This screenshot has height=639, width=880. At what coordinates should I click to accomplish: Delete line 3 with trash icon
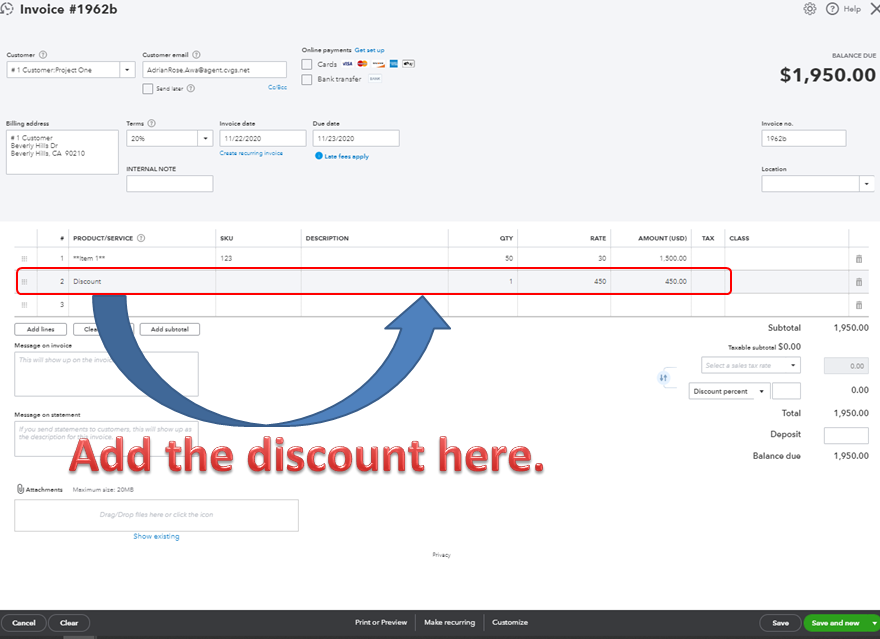859,305
